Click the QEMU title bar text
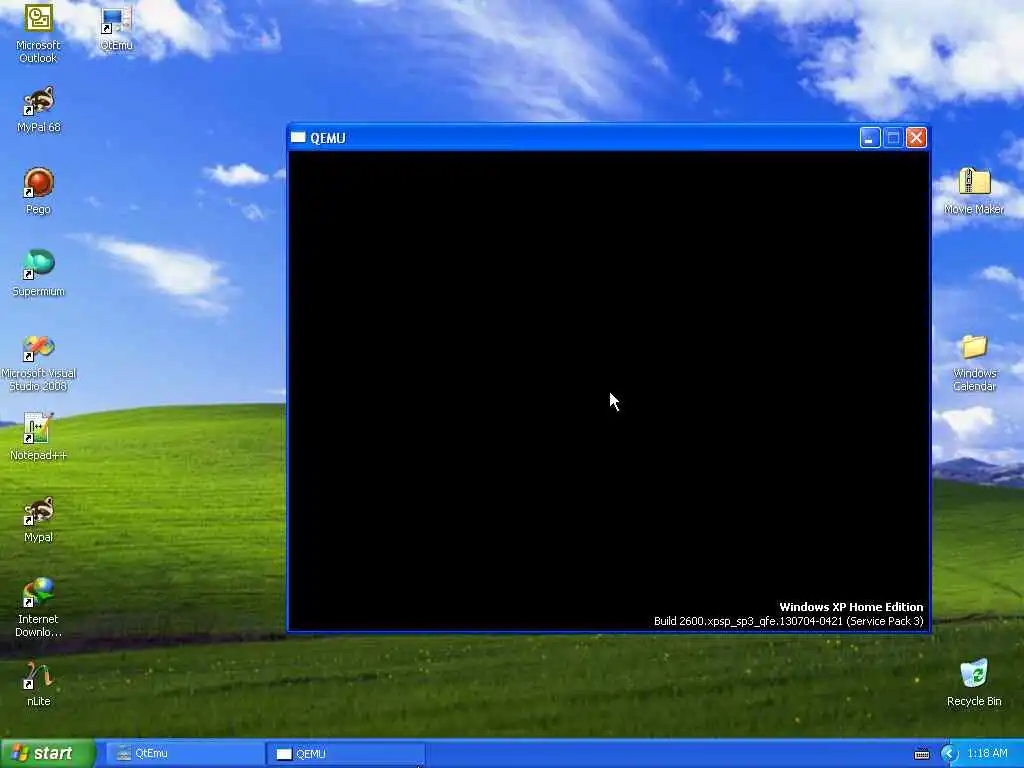 pos(328,138)
